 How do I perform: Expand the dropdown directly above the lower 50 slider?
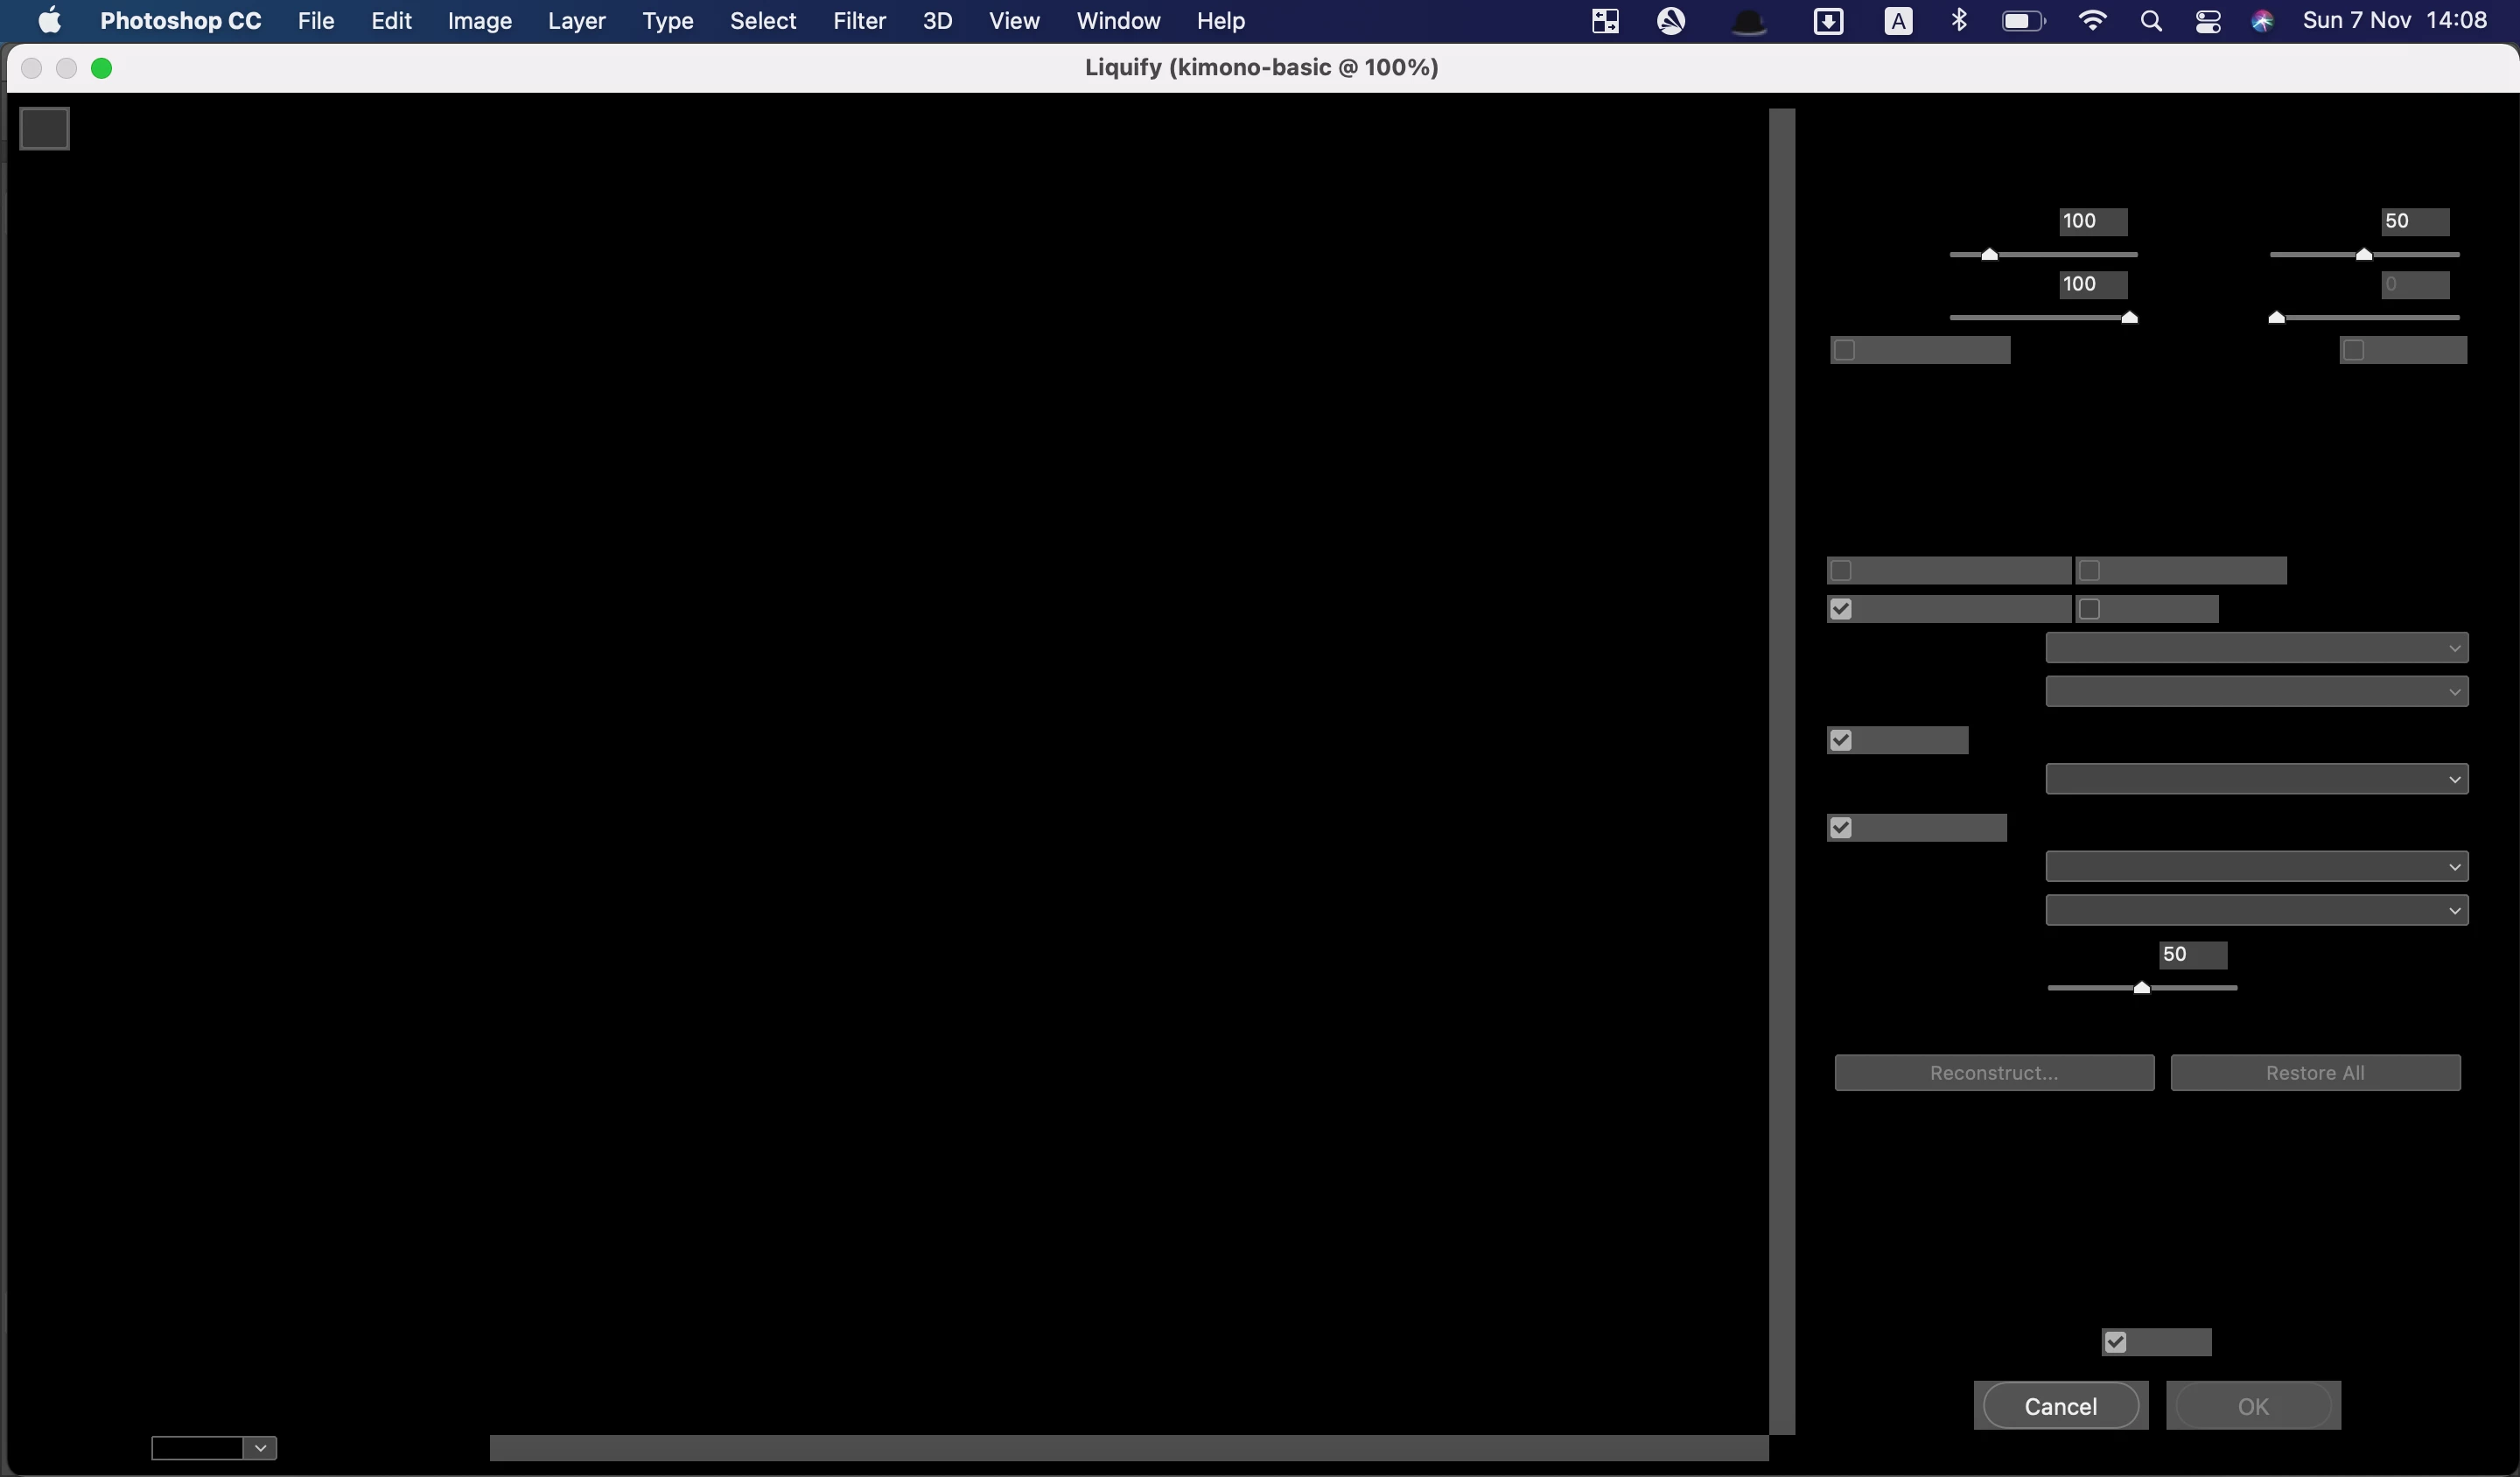coord(2256,910)
